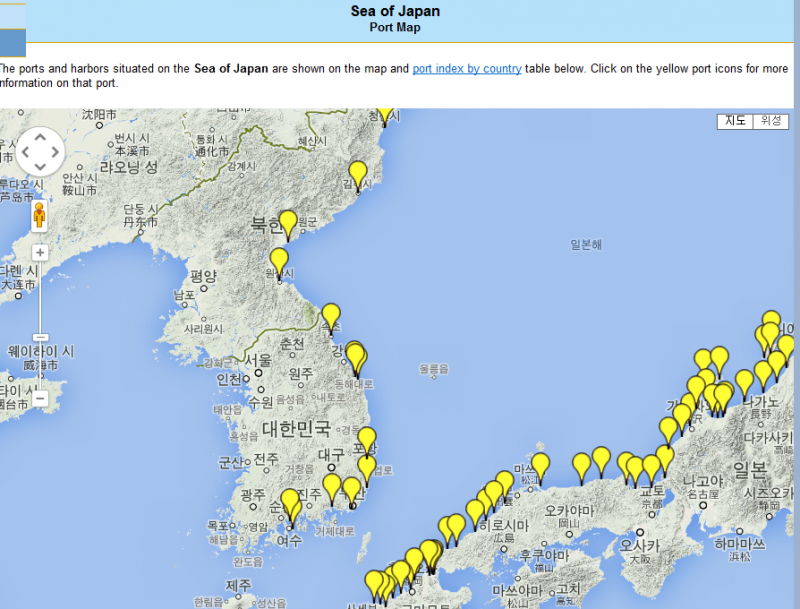
Task: Zoom in with the plus button
Action: 40,253
